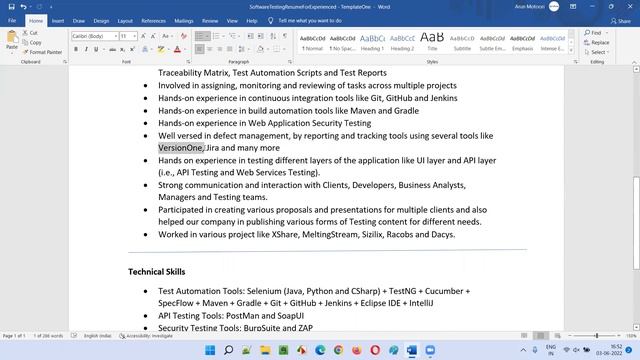Open Microsoft Edge from the taskbar
Viewport: 640px width, 360px height.
320,350
